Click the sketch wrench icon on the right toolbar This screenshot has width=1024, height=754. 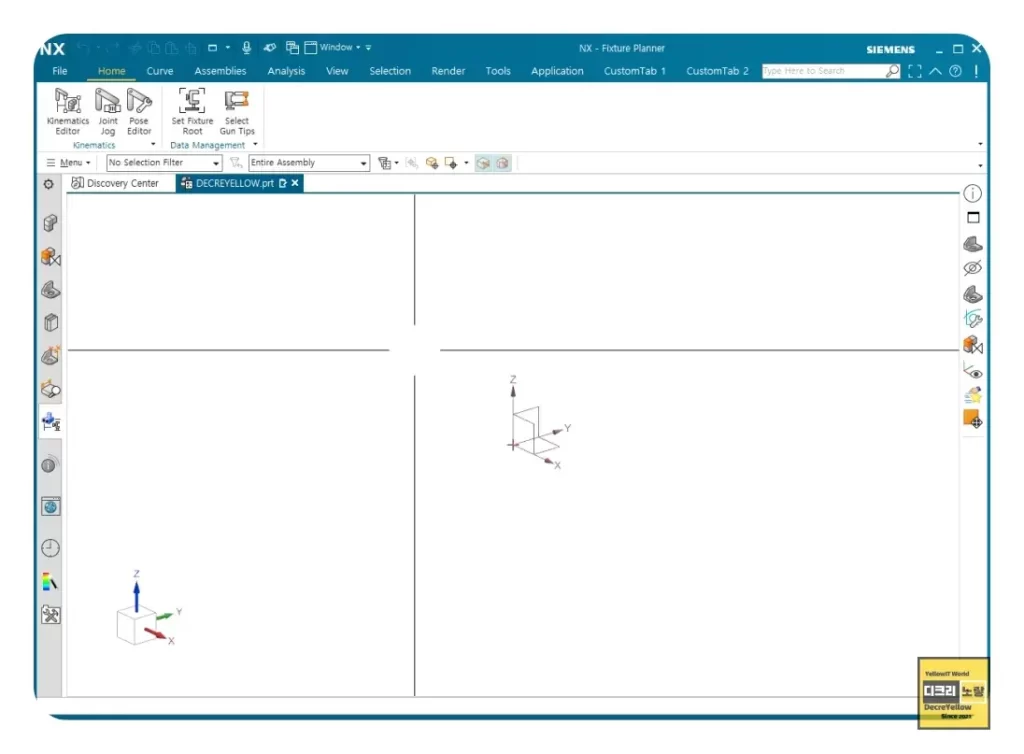972,319
